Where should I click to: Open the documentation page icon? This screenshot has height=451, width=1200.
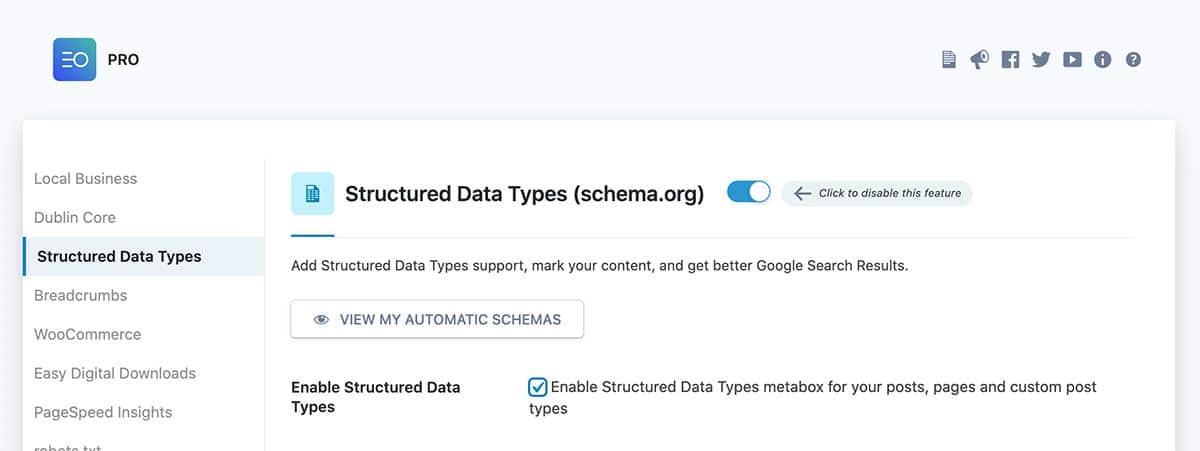[949, 59]
